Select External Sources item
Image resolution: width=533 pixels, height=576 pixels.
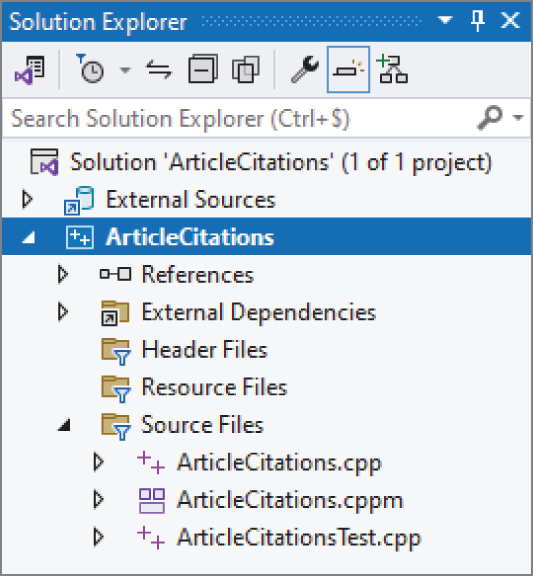[x=191, y=199]
